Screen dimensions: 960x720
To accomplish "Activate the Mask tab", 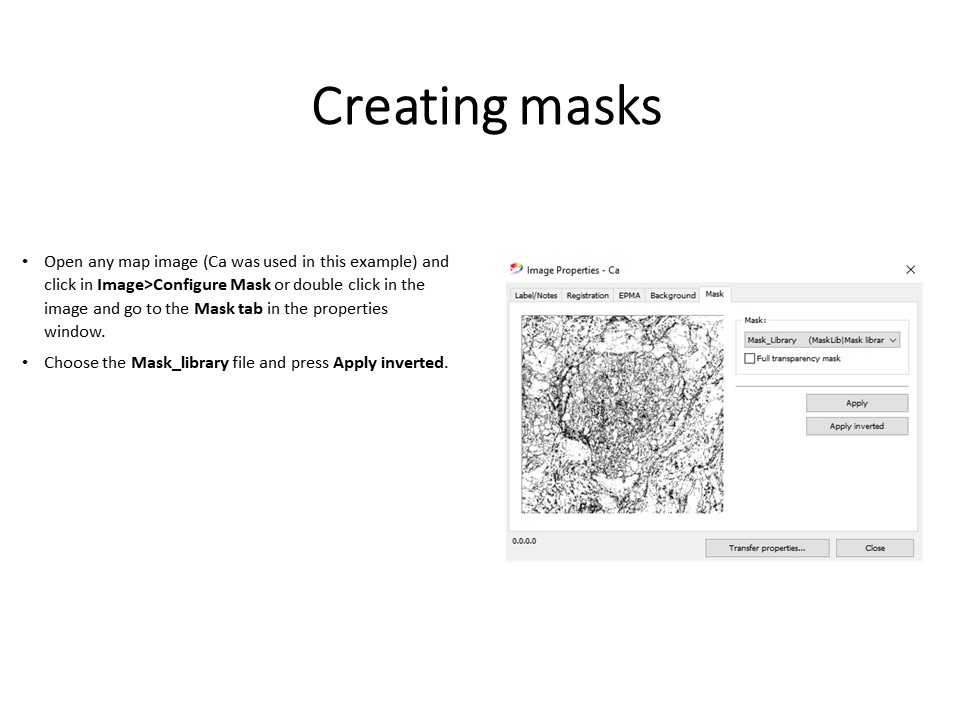I will pos(714,294).
